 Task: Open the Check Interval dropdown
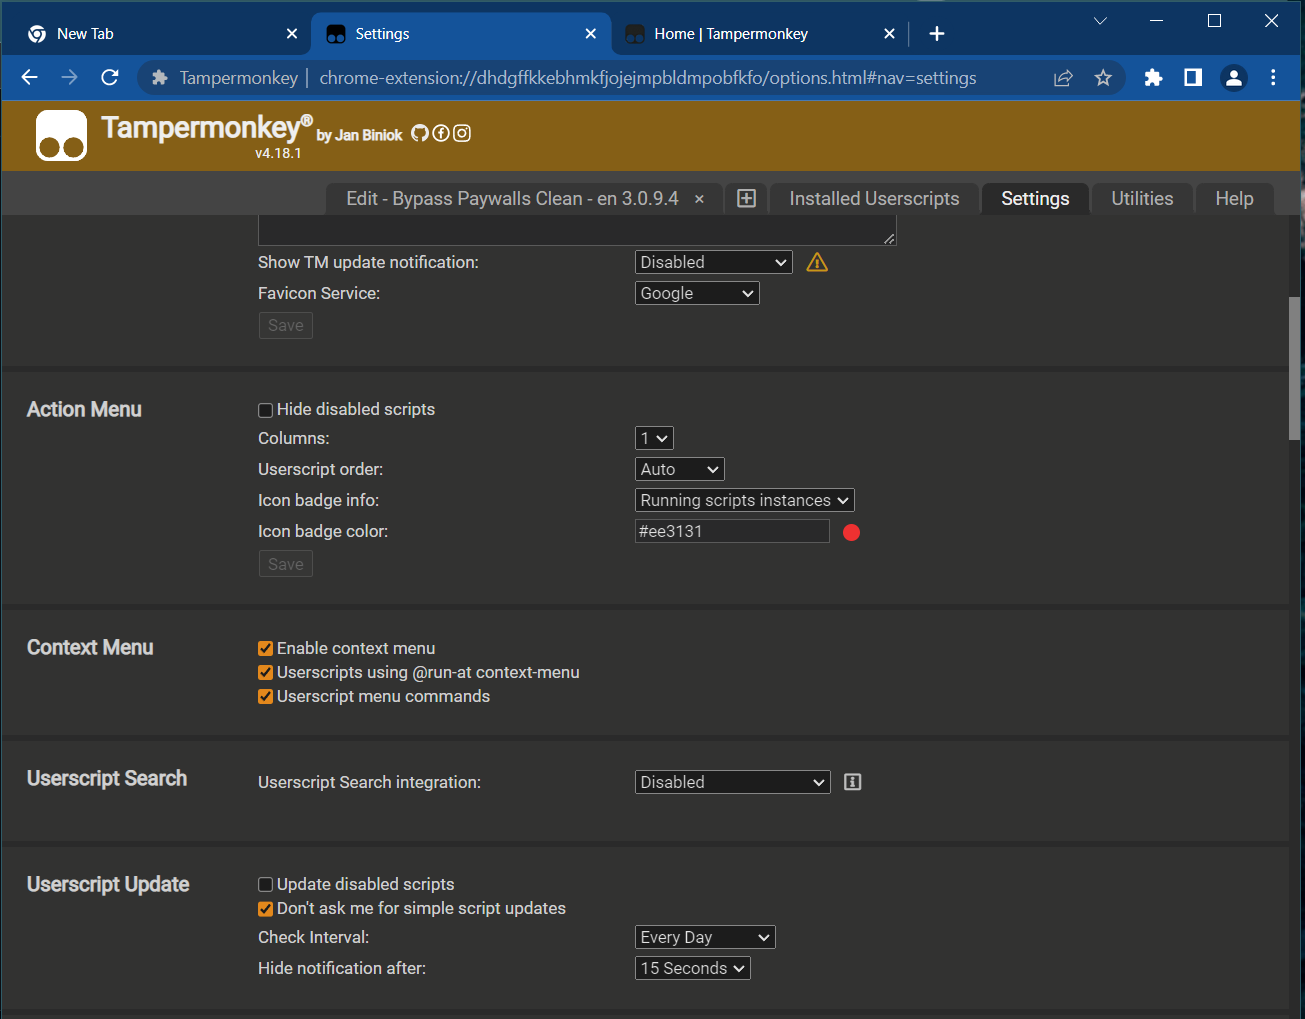click(x=705, y=937)
